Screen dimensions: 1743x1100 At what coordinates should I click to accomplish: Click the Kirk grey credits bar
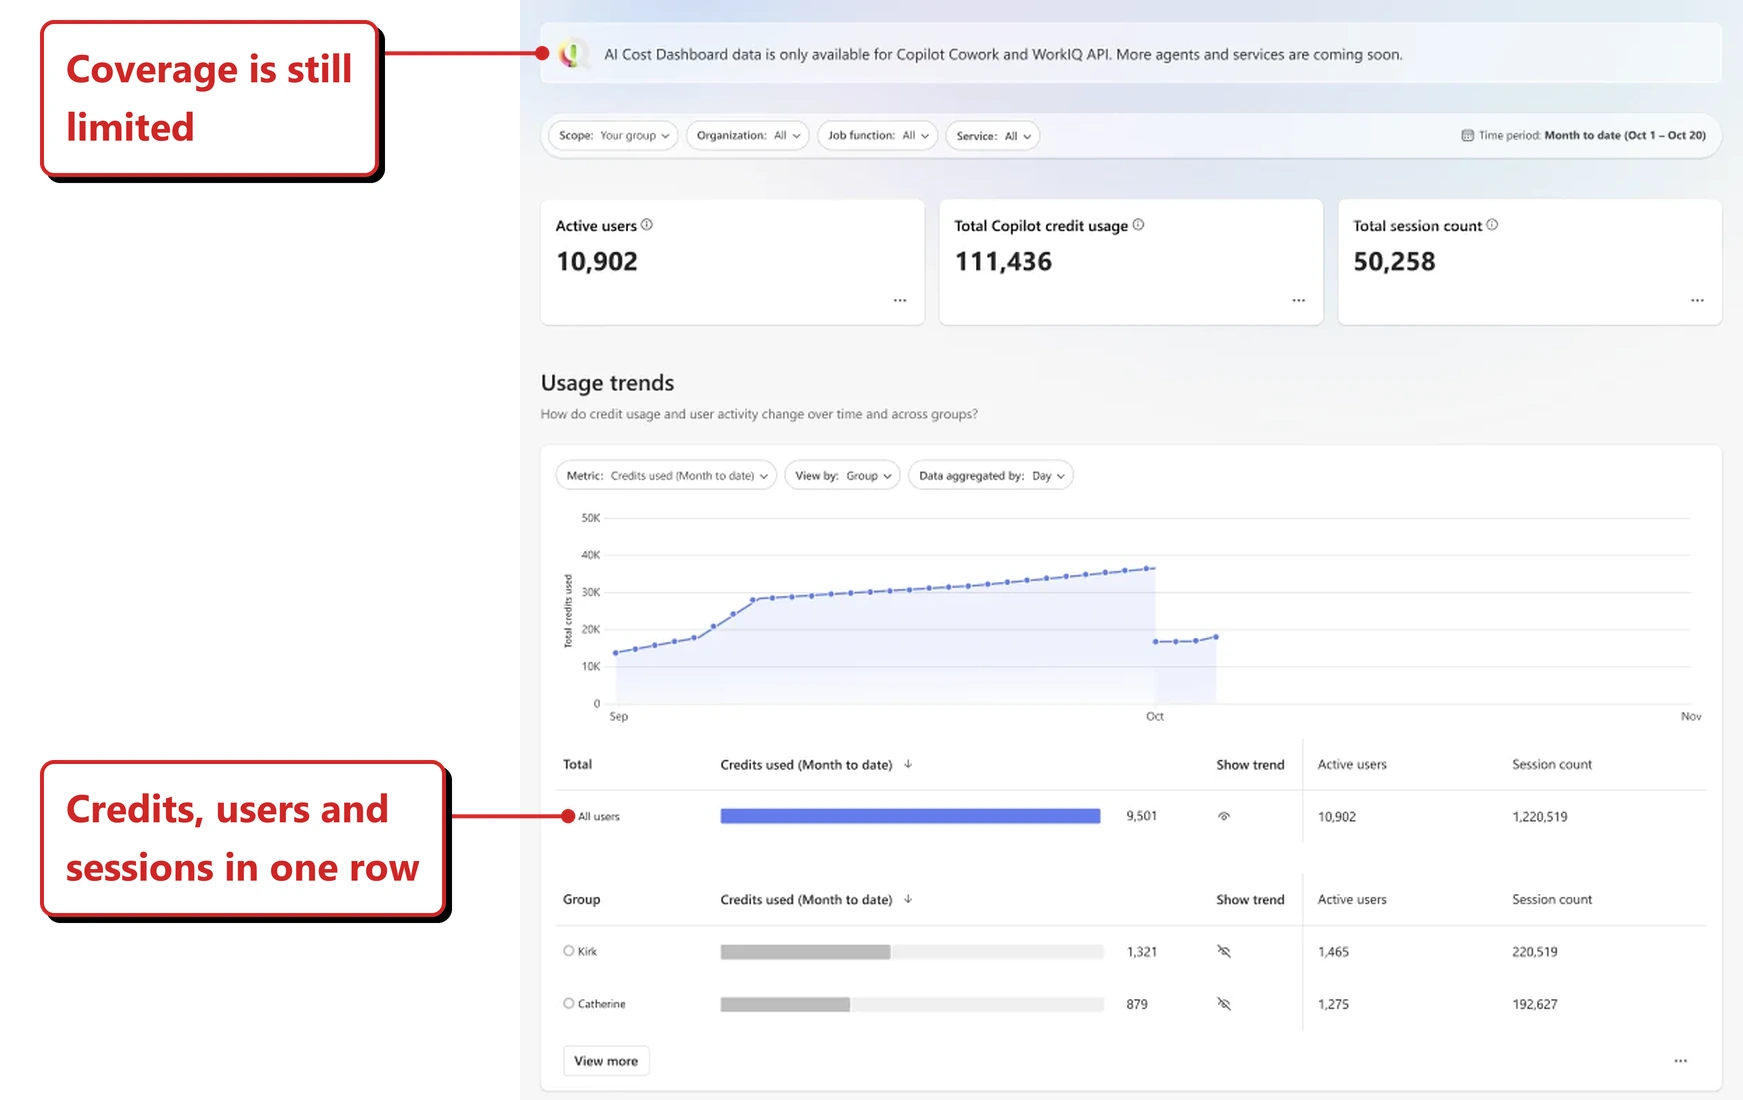[x=805, y=951]
